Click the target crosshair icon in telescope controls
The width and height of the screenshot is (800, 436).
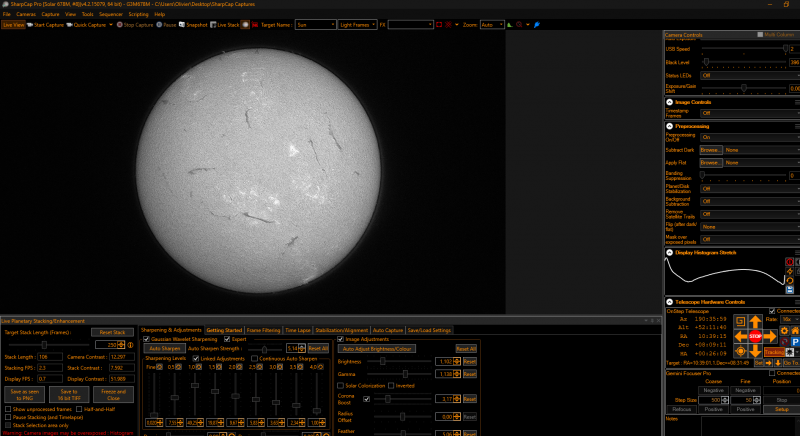pyautogui.click(x=740, y=351)
